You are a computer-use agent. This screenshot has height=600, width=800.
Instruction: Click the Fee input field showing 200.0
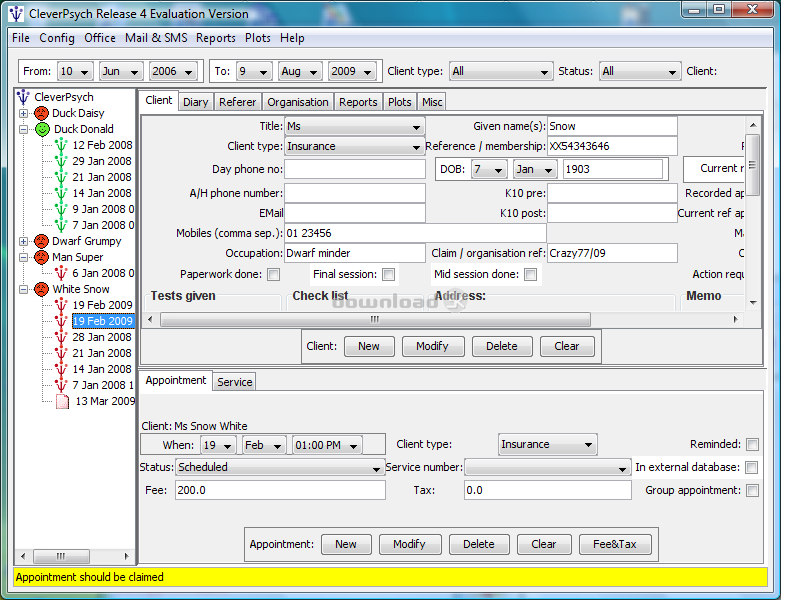click(x=280, y=490)
